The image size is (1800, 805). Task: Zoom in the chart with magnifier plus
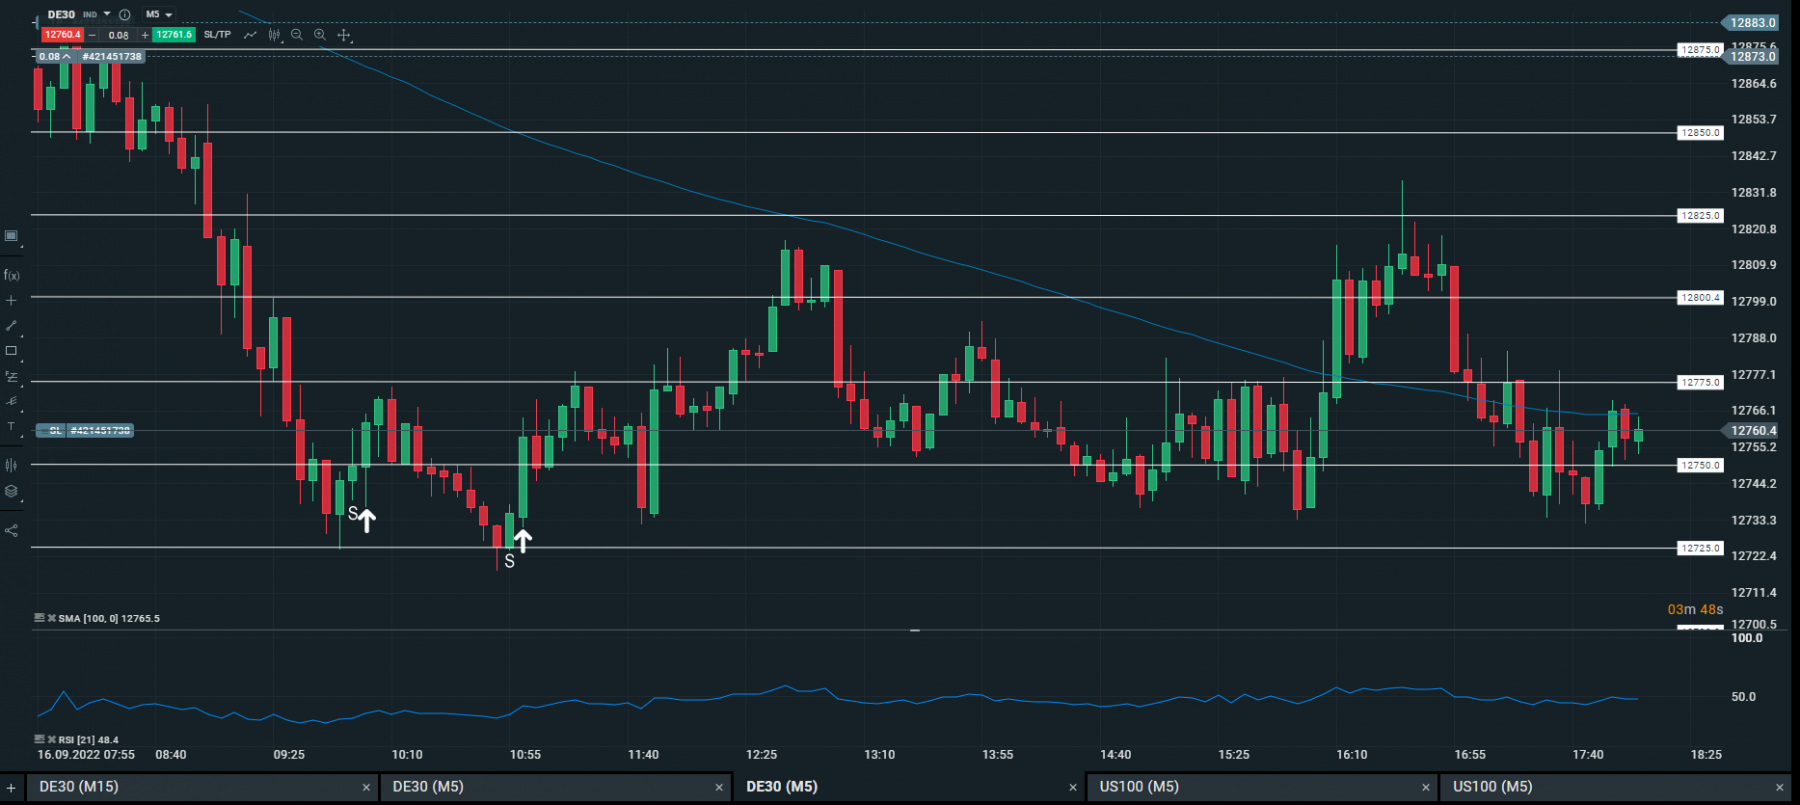(x=320, y=35)
